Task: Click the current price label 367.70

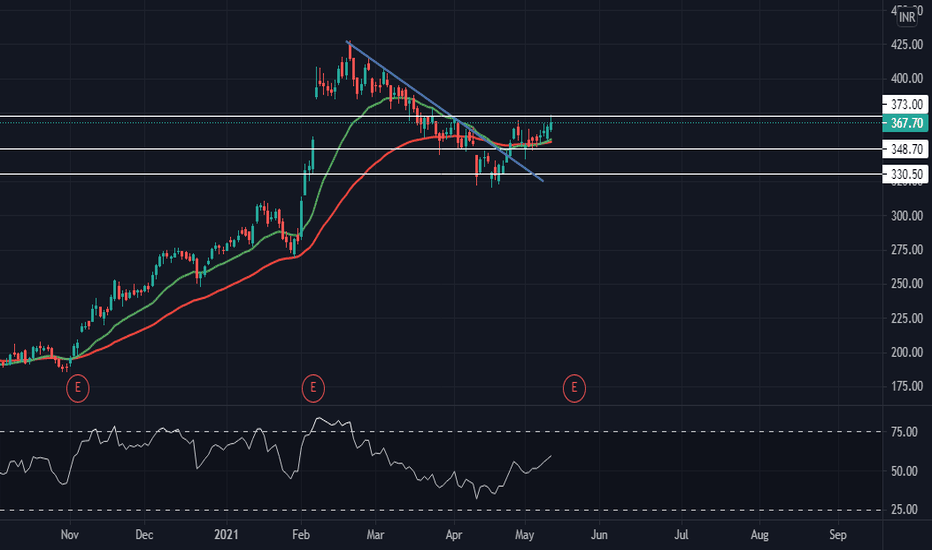Action: point(906,123)
